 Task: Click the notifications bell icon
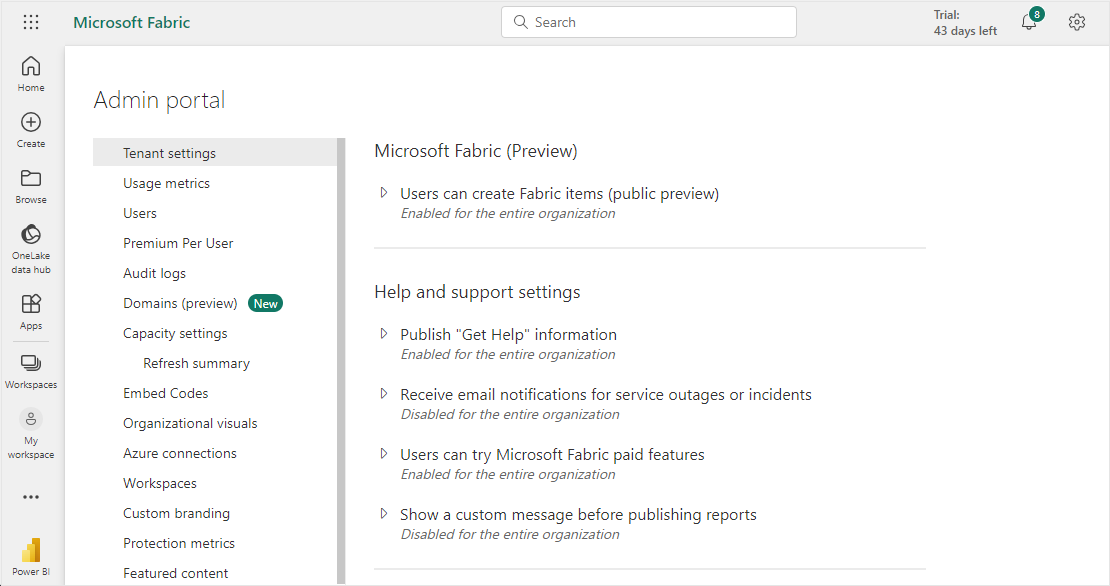[x=1029, y=22]
